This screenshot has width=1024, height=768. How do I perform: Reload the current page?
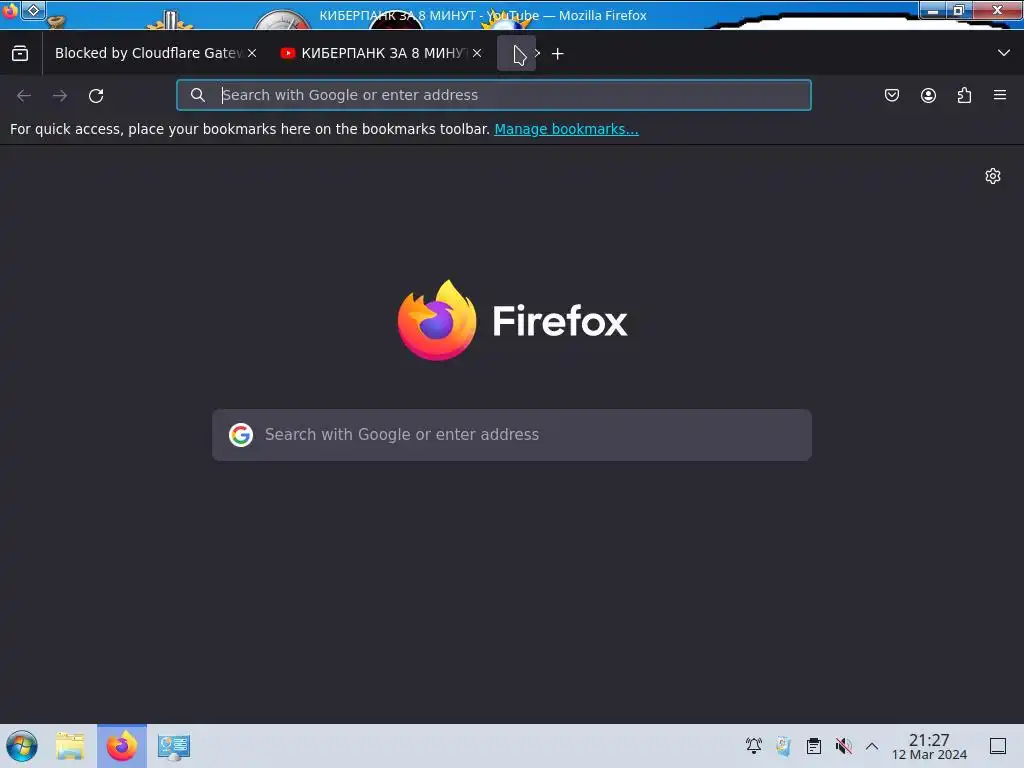pyautogui.click(x=96, y=96)
